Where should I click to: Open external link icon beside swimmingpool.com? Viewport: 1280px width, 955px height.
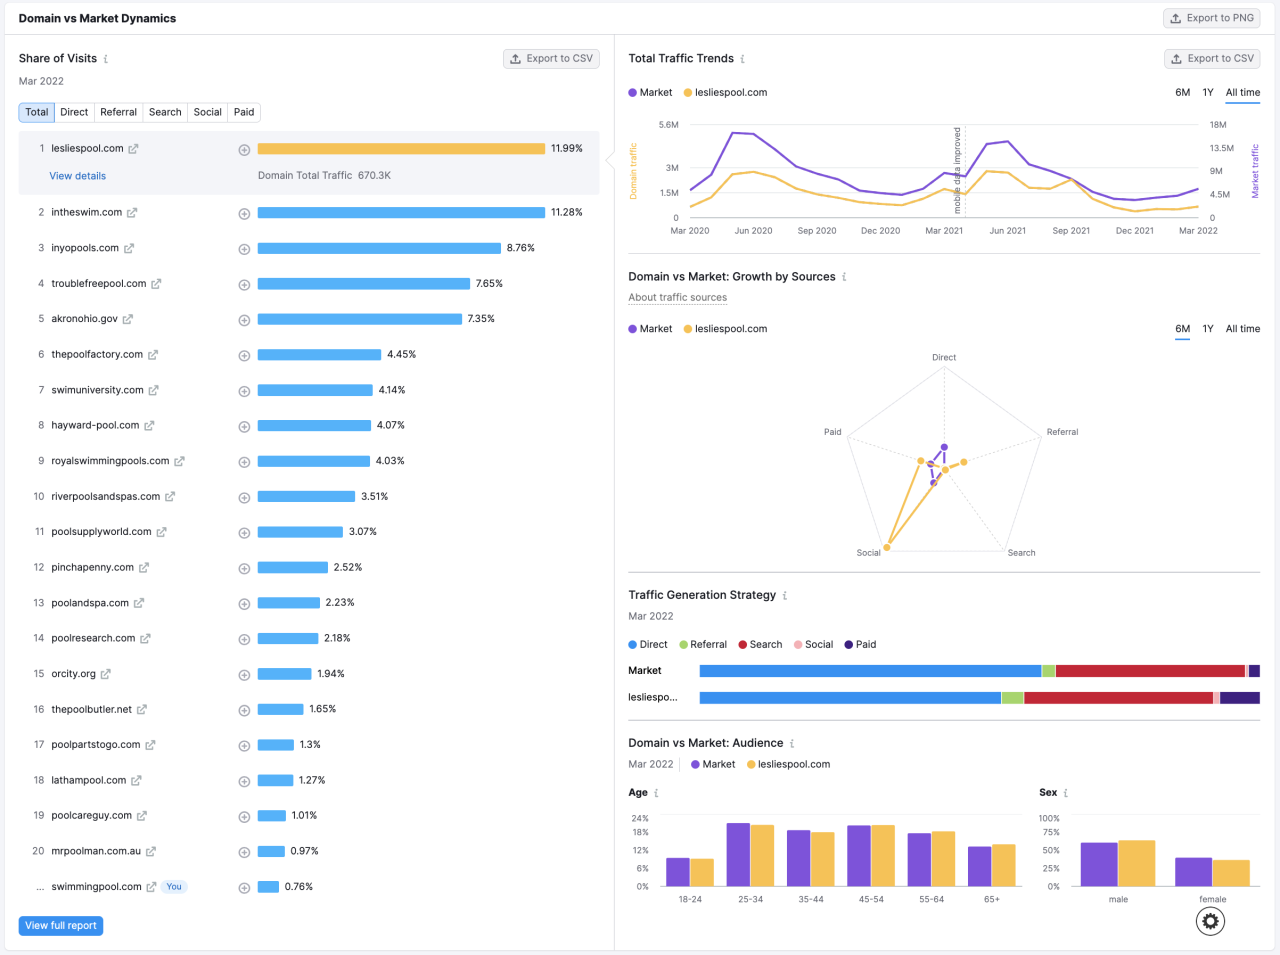[151, 887]
